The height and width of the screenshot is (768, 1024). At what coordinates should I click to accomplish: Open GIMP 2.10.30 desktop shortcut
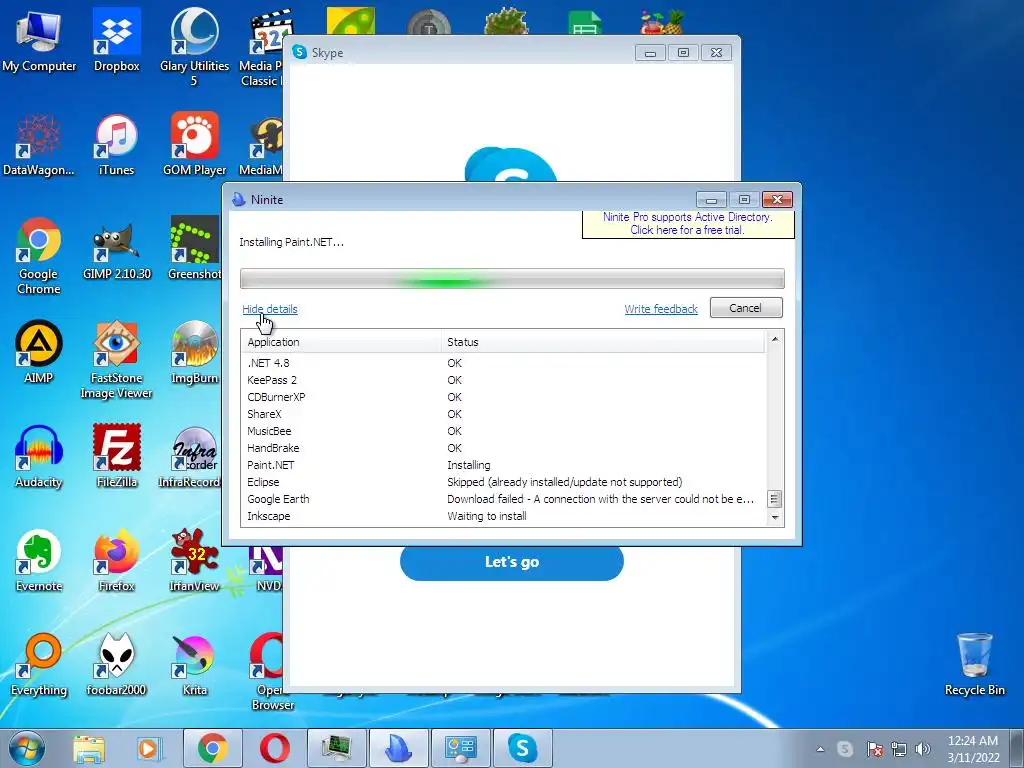coord(116,249)
